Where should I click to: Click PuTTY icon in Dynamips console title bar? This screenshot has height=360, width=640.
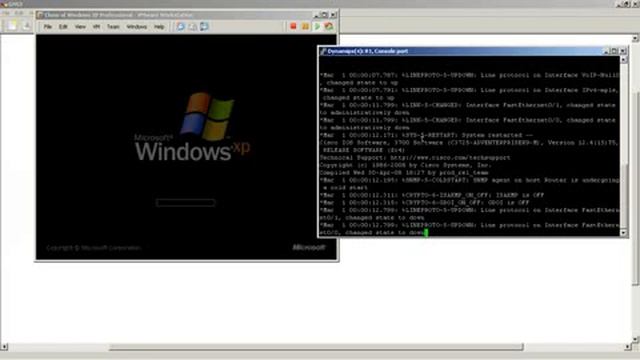pos(323,51)
